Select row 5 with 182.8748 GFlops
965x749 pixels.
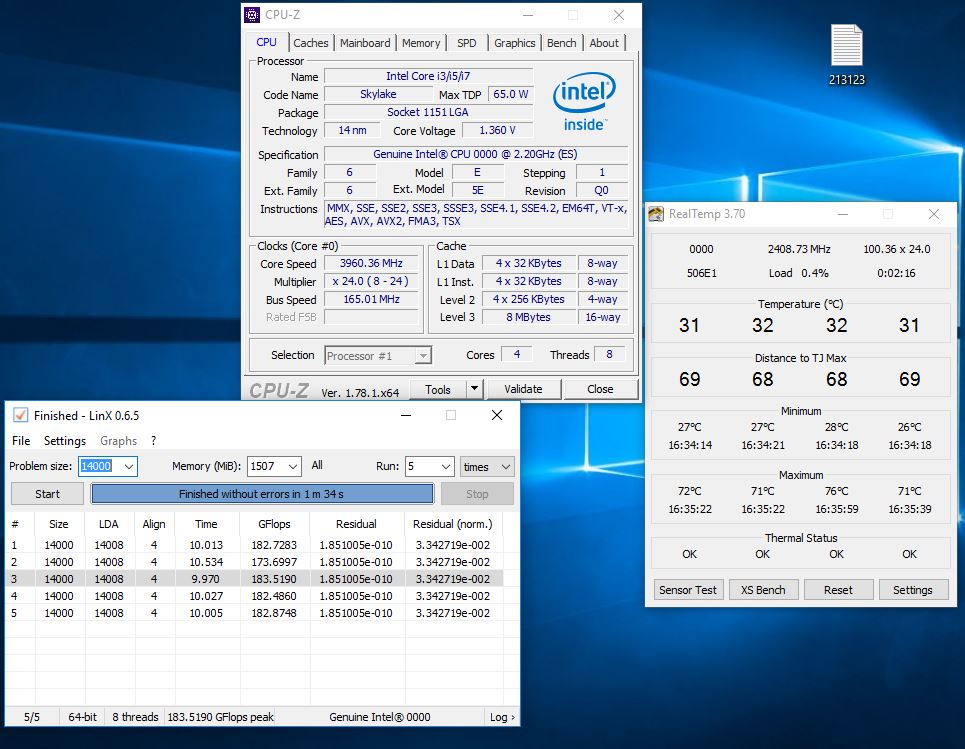(x=254, y=613)
